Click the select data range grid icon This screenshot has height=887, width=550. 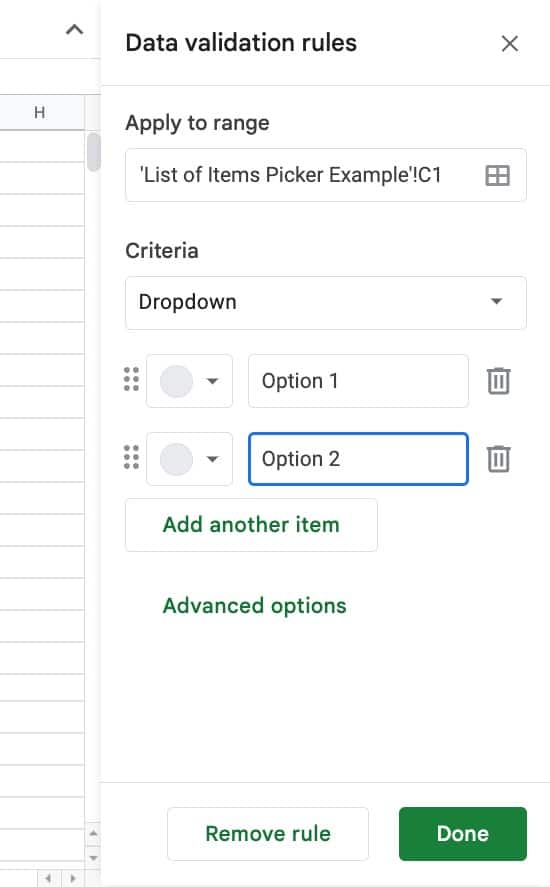(x=497, y=175)
